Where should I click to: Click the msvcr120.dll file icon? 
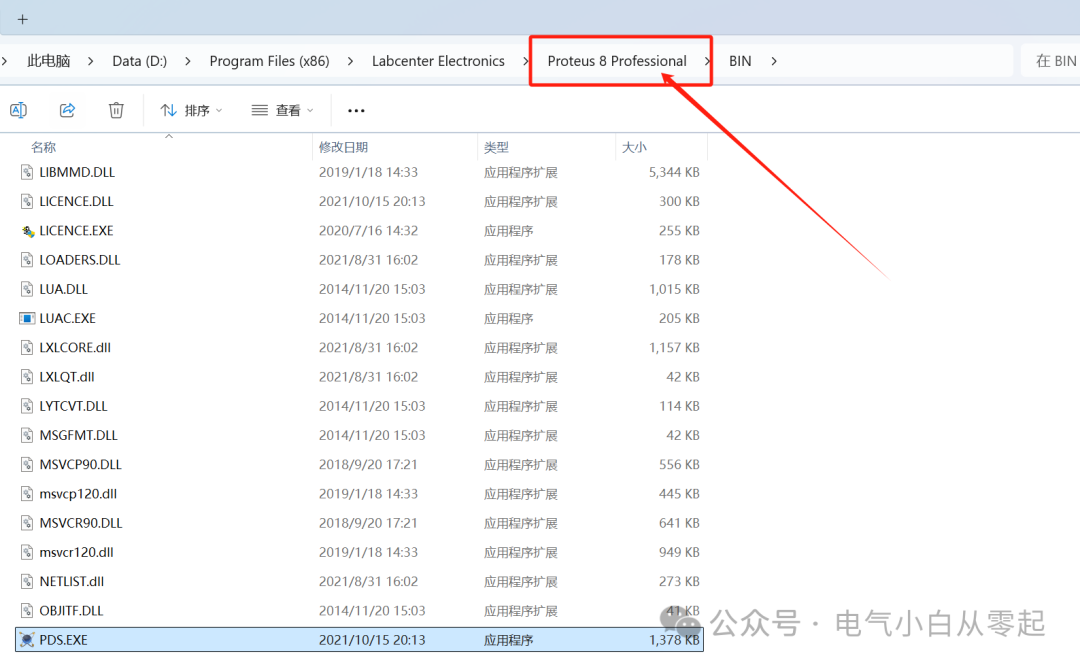[27, 553]
